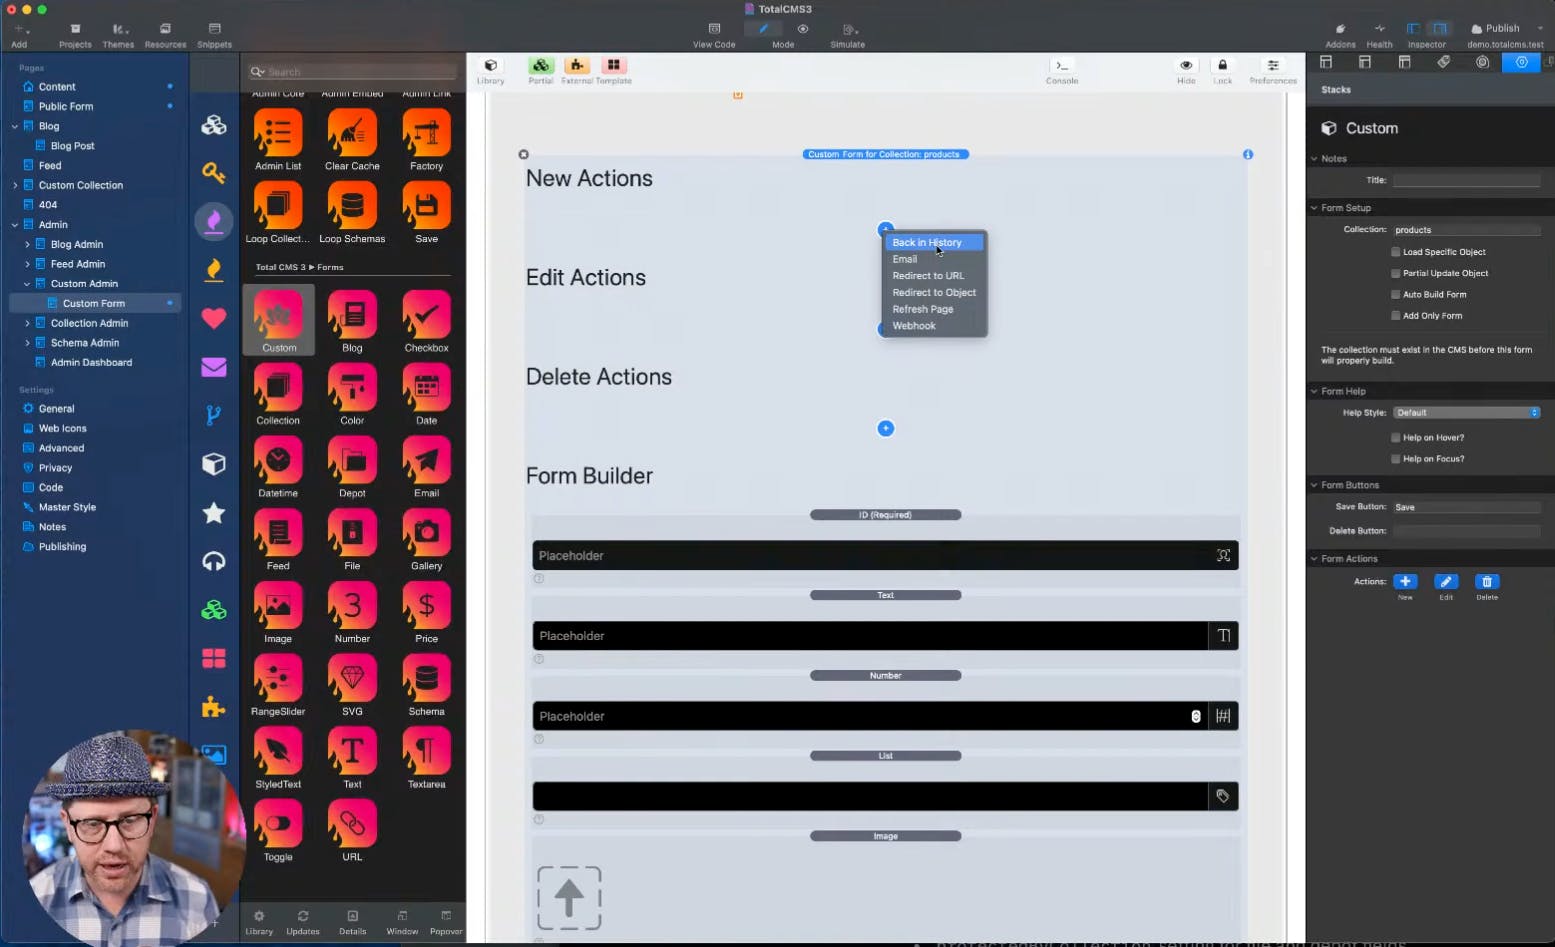The width and height of the screenshot is (1555, 947).
Task: Open the Help Style dropdown
Action: pyautogui.click(x=1467, y=412)
